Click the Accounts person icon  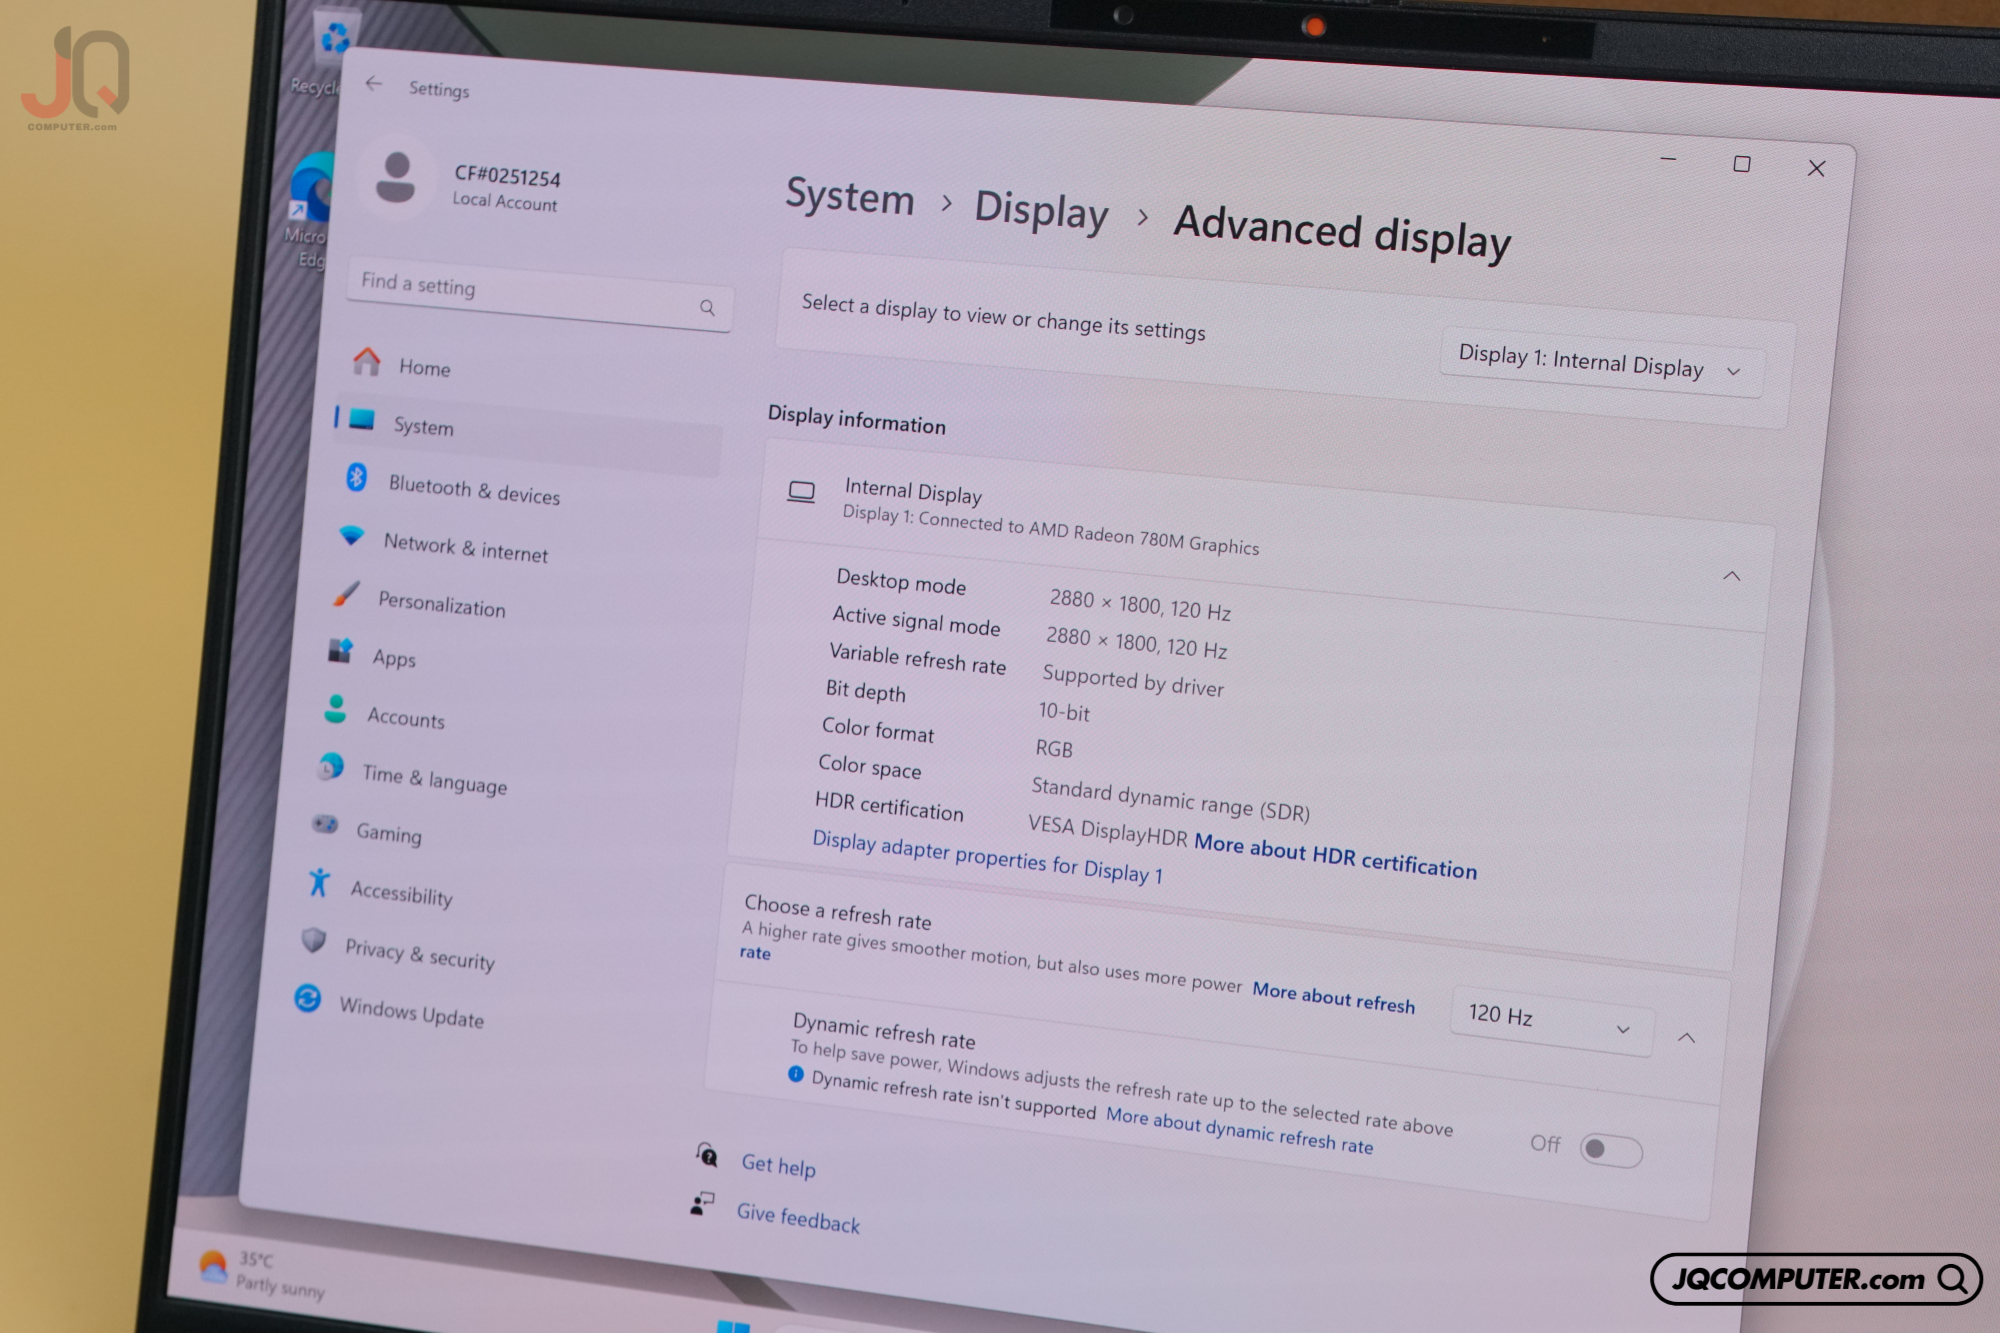click(336, 709)
